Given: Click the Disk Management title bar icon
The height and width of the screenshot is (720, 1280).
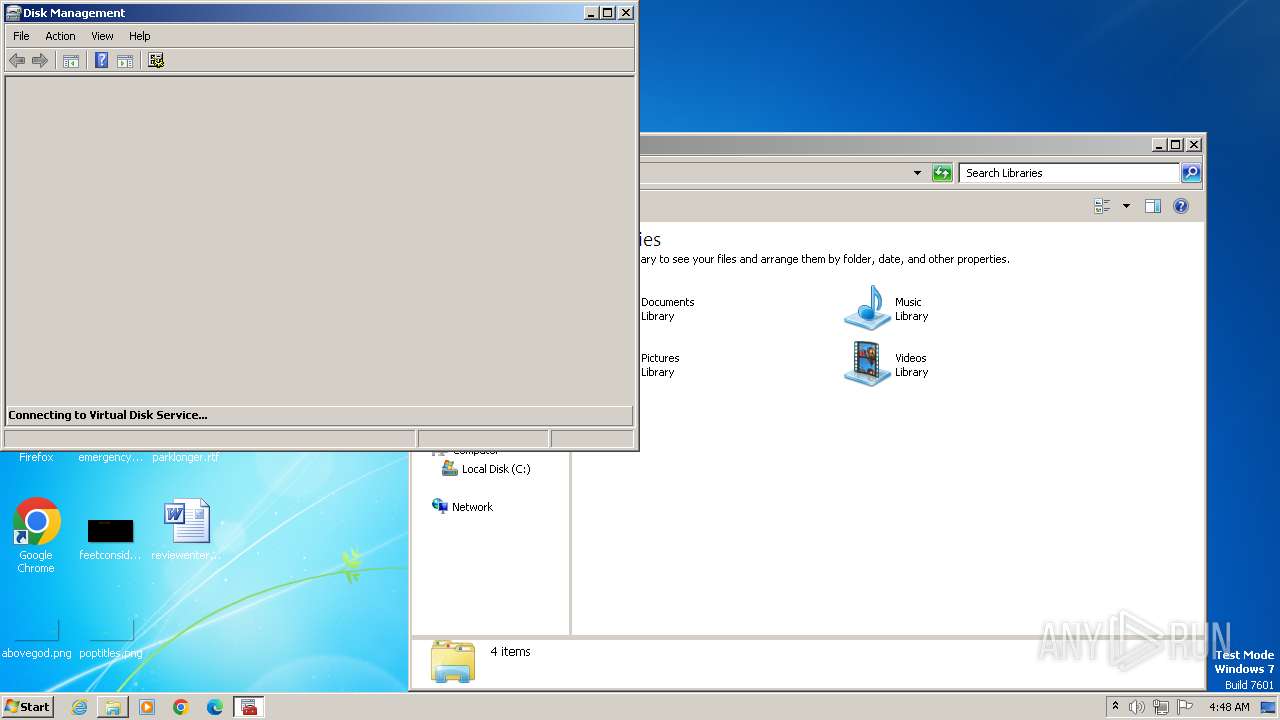Looking at the screenshot, I should tap(13, 13).
